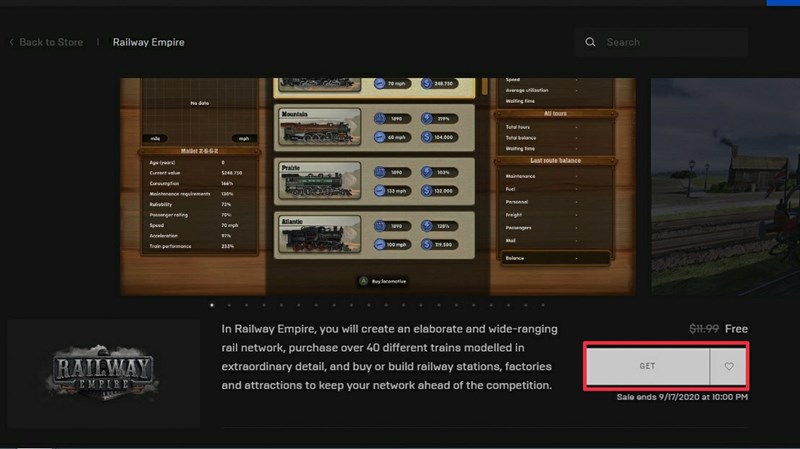Image resolution: width=800 pixels, height=449 pixels.
Task: Click the magnifying glass search icon
Action: pos(590,42)
